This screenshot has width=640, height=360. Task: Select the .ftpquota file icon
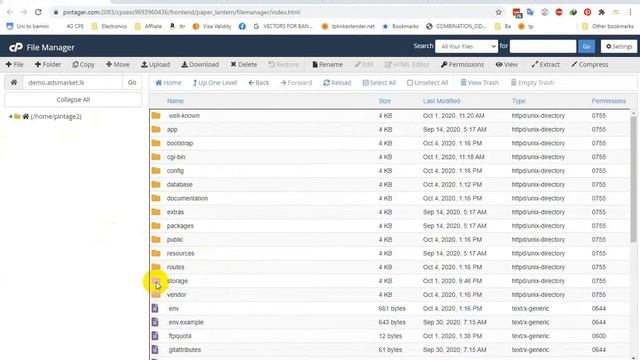(155, 336)
